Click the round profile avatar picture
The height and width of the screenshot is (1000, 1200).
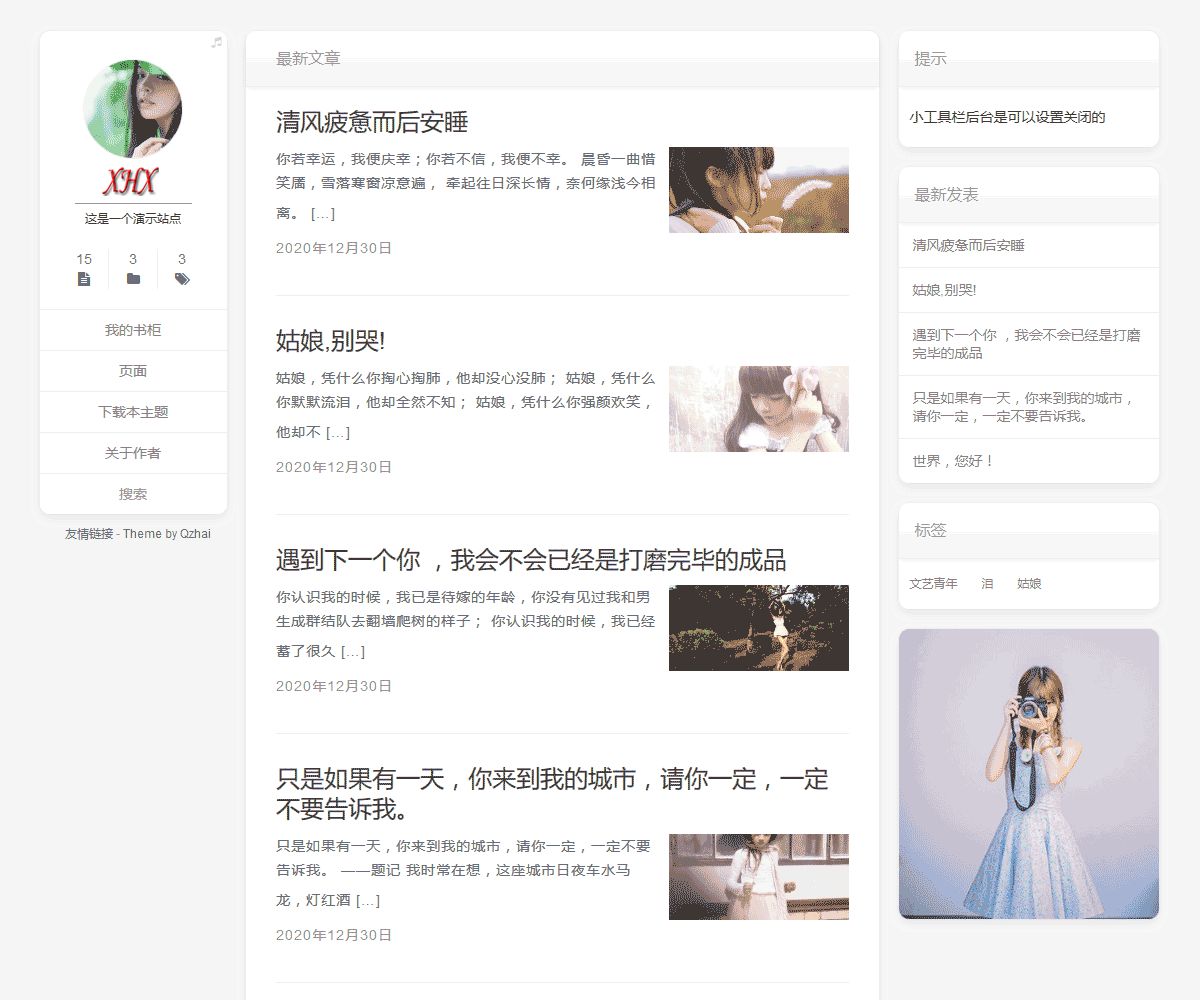(133, 108)
